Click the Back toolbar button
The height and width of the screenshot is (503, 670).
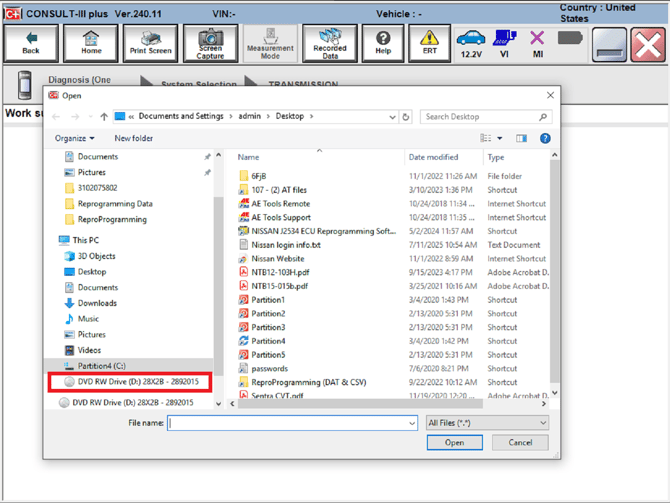point(31,43)
